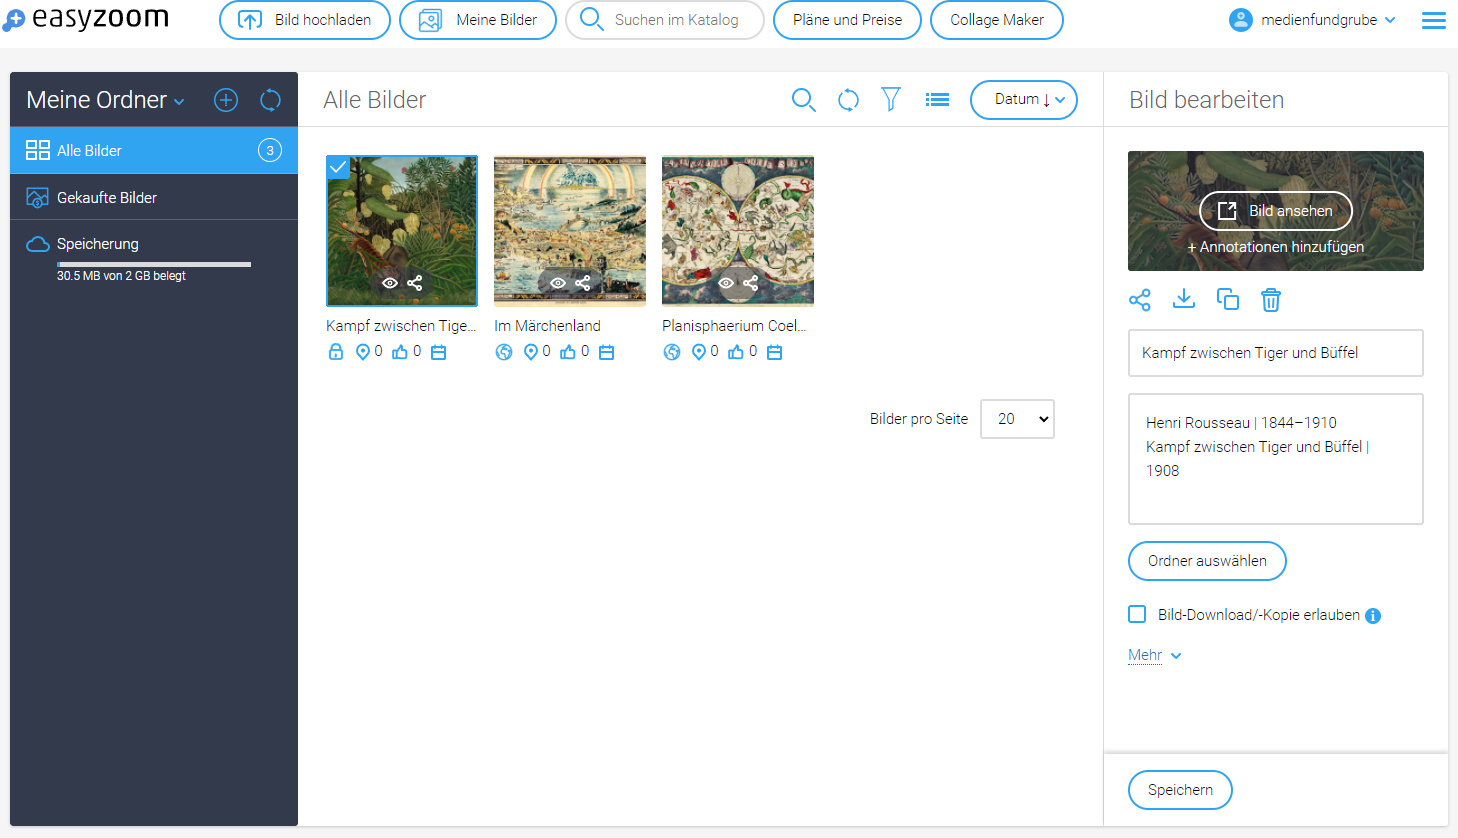The width and height of the screenshot is (1458, 838).
Task: Select Im Märchenland thumbnail
Action: coord(570,230)
